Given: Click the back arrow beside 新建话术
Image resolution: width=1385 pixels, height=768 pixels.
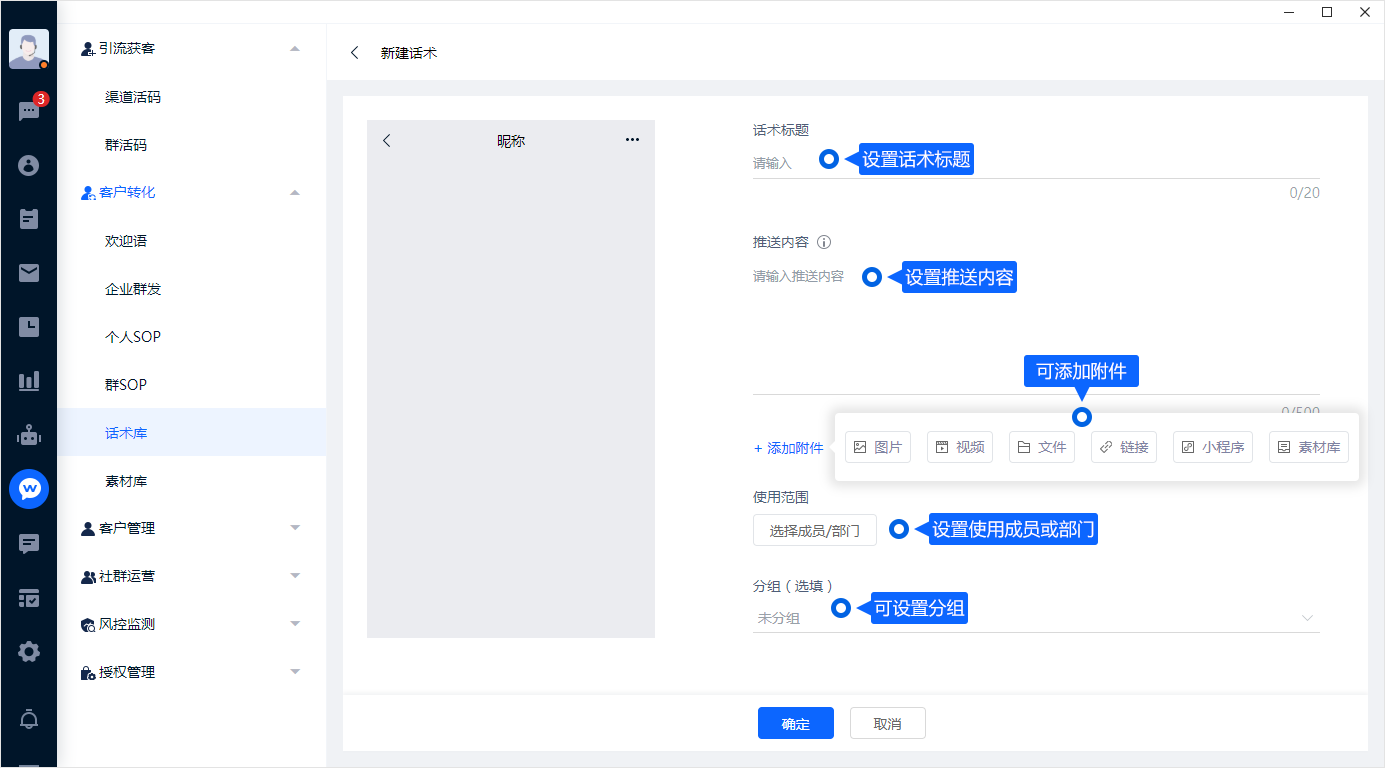Looking at the screenshot, I should (355, 53).
